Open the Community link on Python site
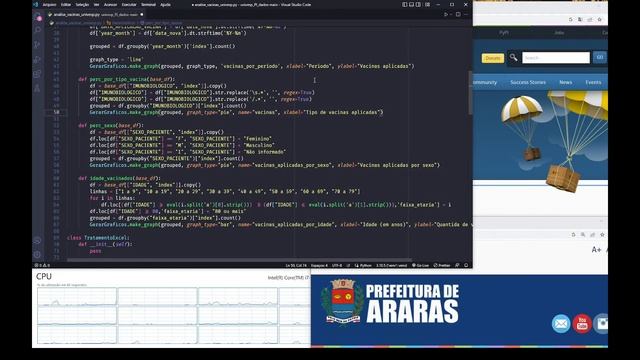 click(x=485, y=82)
